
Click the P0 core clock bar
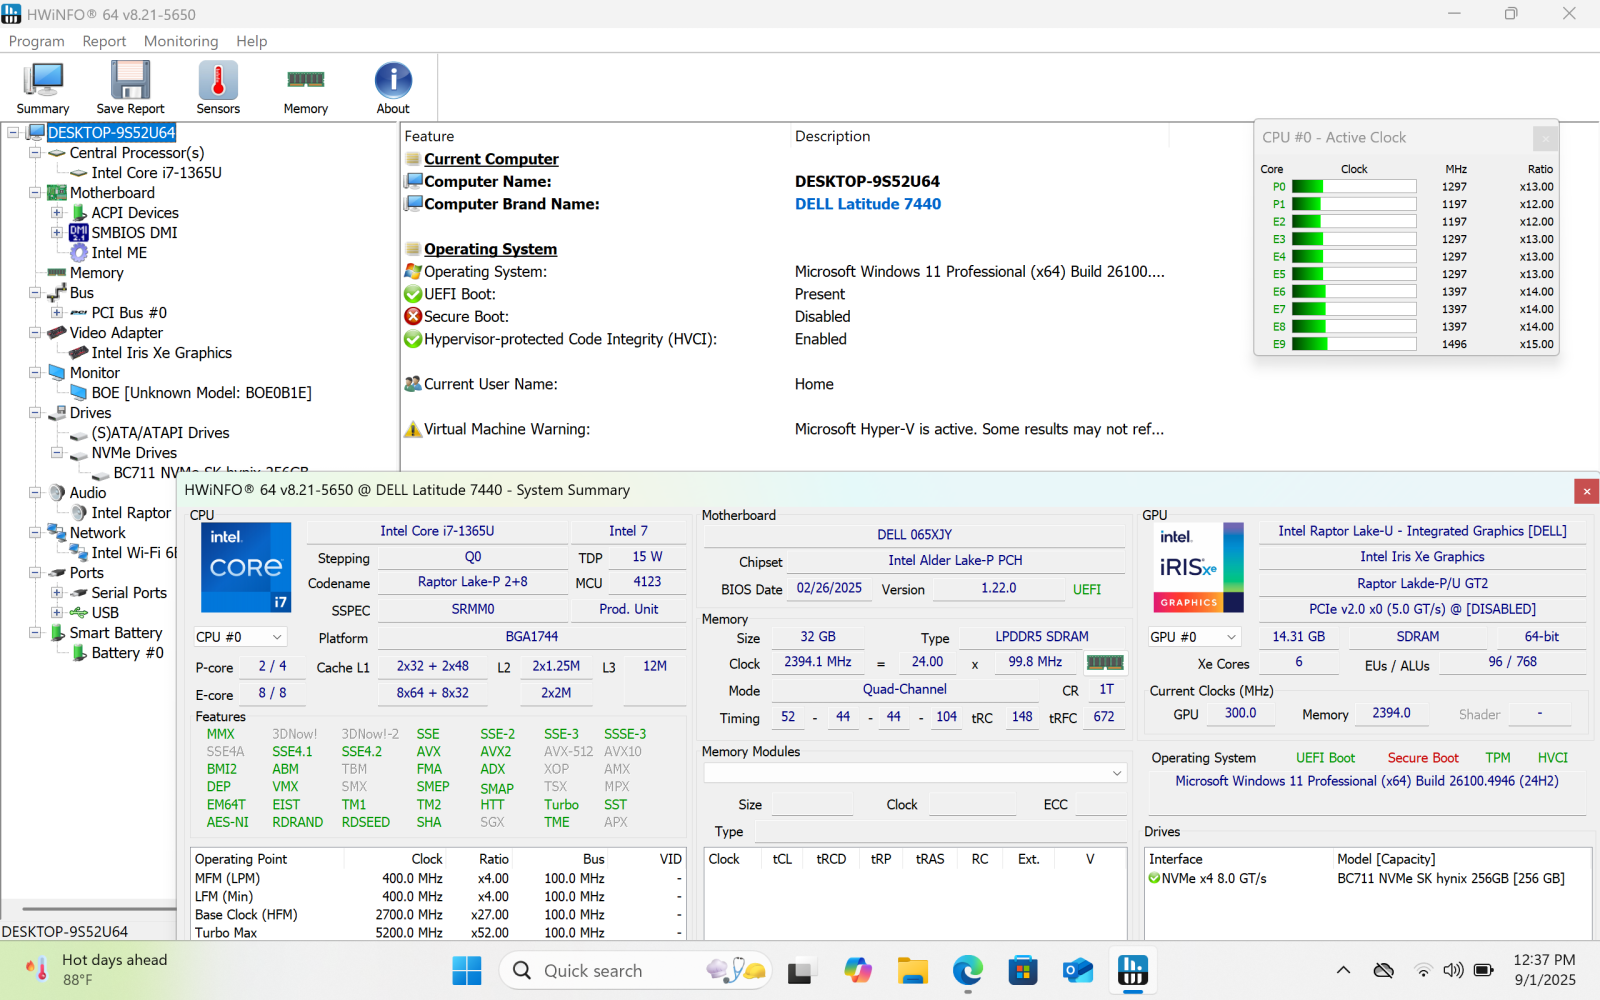pos(1354,187)
